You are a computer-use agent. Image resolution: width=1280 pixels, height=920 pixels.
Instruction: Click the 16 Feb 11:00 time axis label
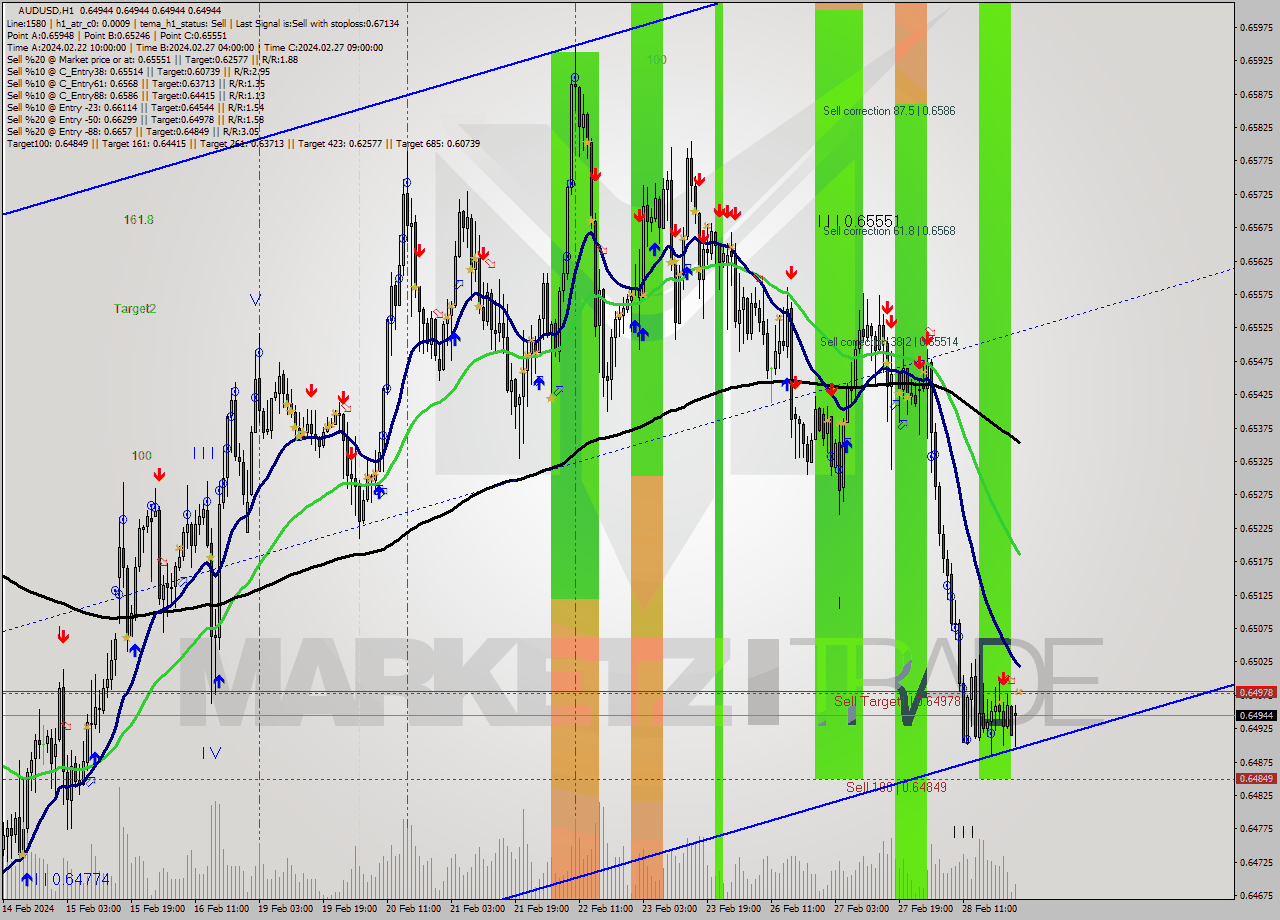(x=220, y=909)
